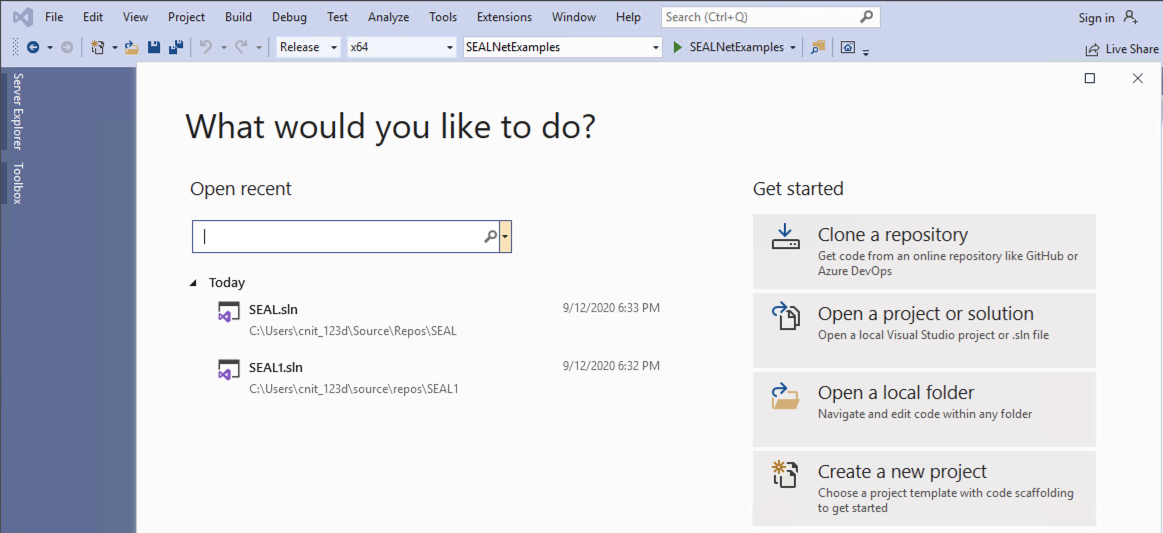This screenshot has height=533, width=1163.
Task: Click the Visual Studio logo icon
Action: [x=21, y=16]
